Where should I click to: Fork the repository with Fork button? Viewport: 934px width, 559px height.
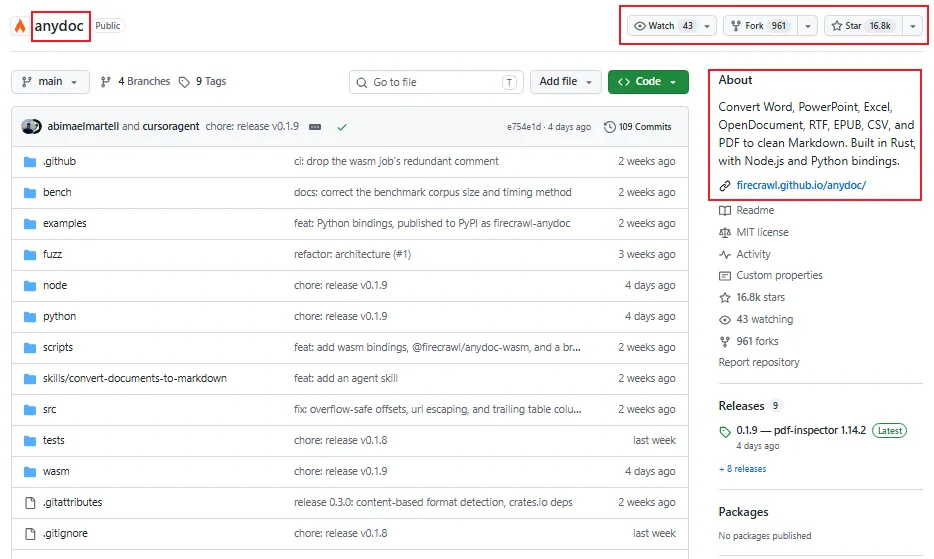(x=761, y=26)
